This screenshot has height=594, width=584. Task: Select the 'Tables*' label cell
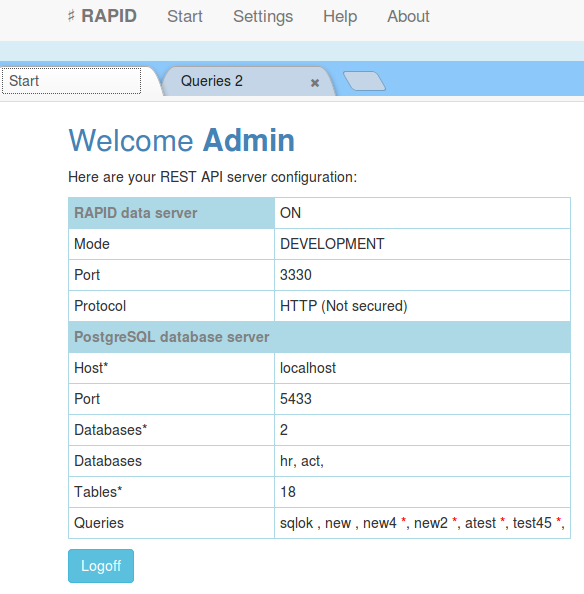coord(171,492)
